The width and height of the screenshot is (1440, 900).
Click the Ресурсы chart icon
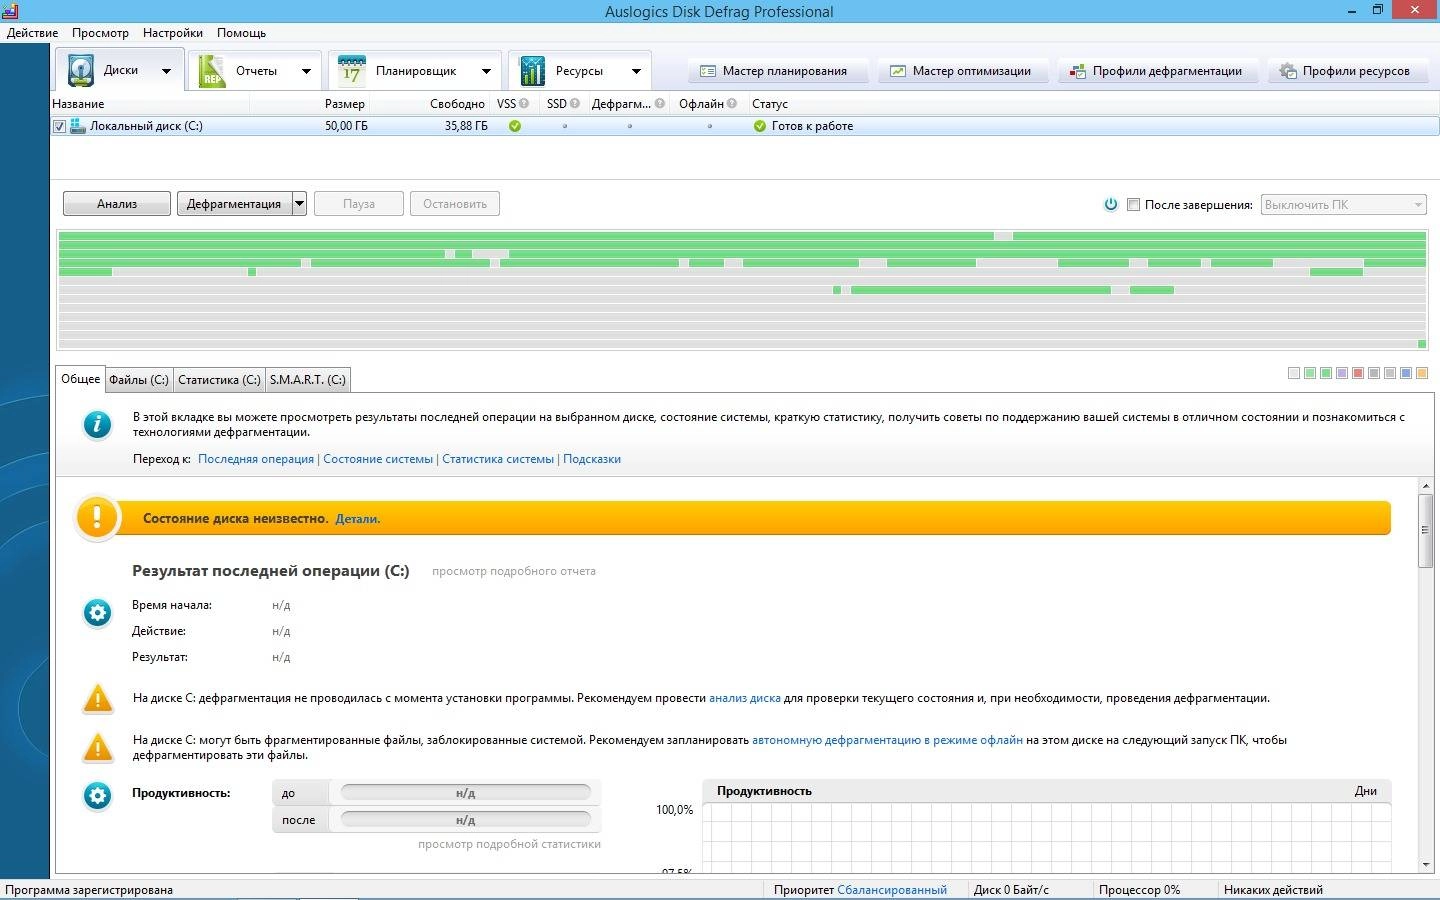pos(532,71)
